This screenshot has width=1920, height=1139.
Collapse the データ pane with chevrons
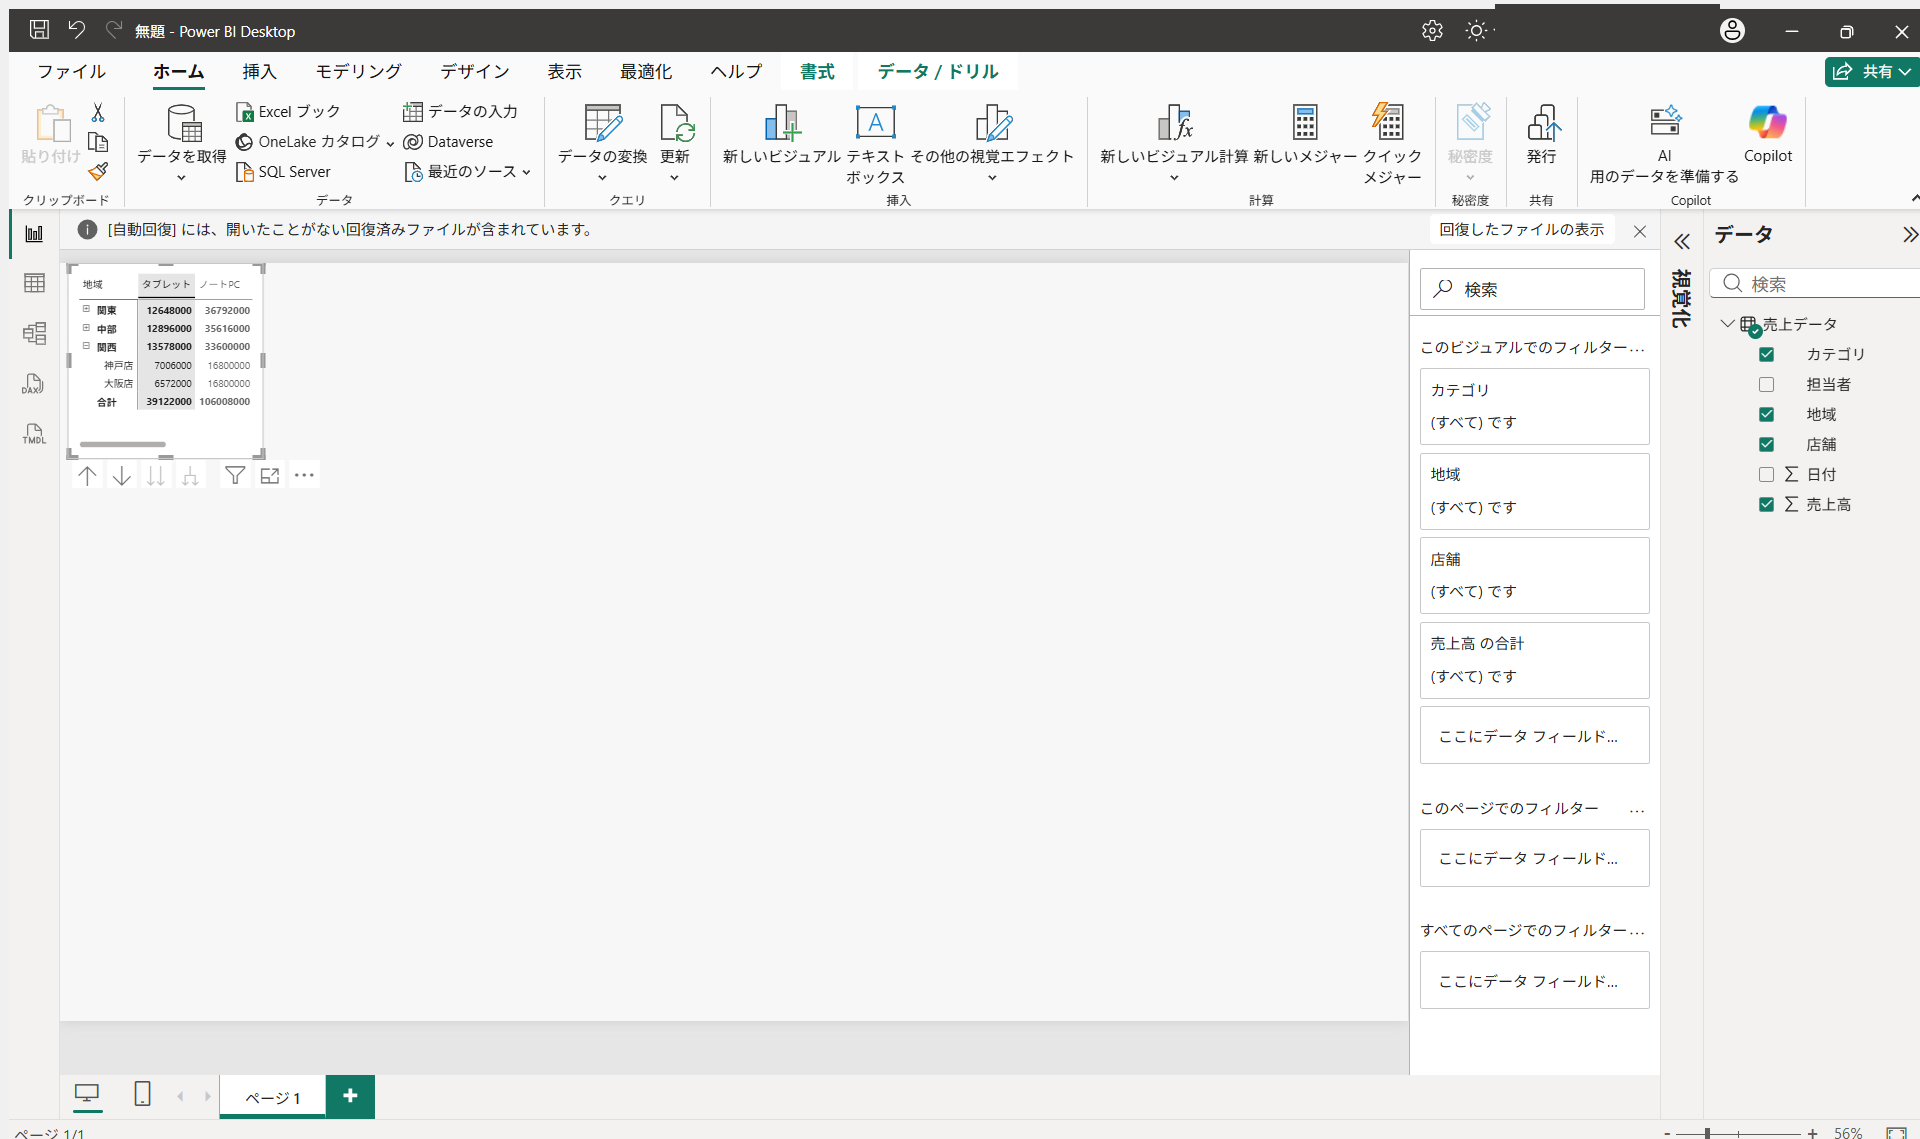(1909, 234)
